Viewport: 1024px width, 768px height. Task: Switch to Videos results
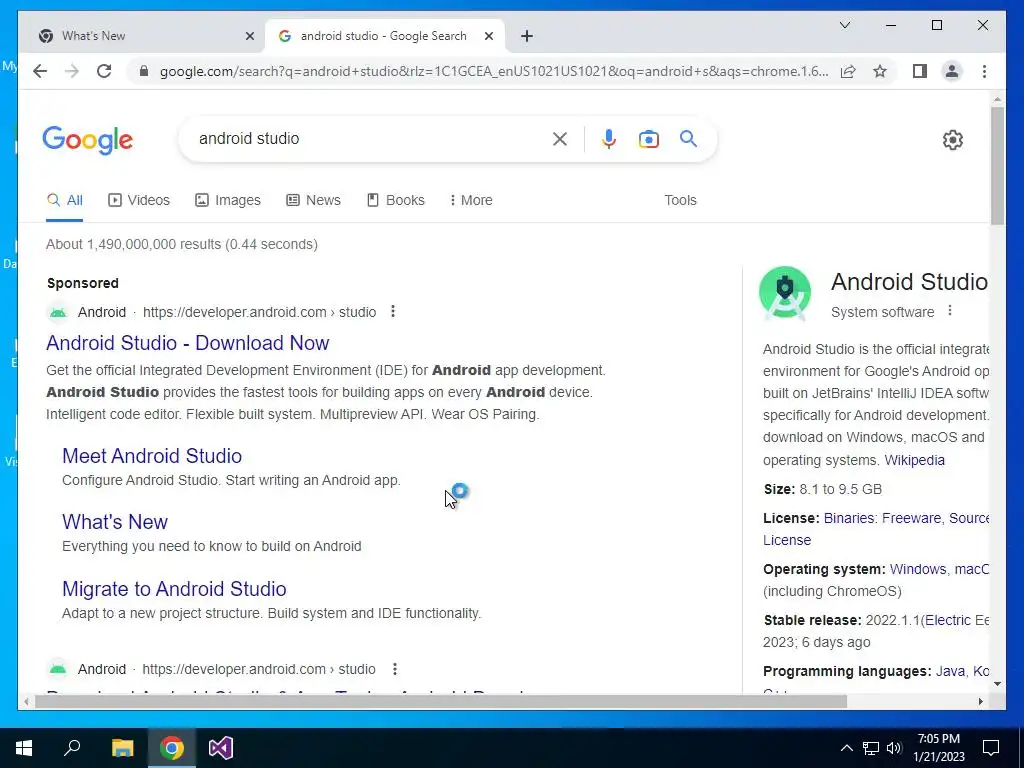tap(138, 200)
